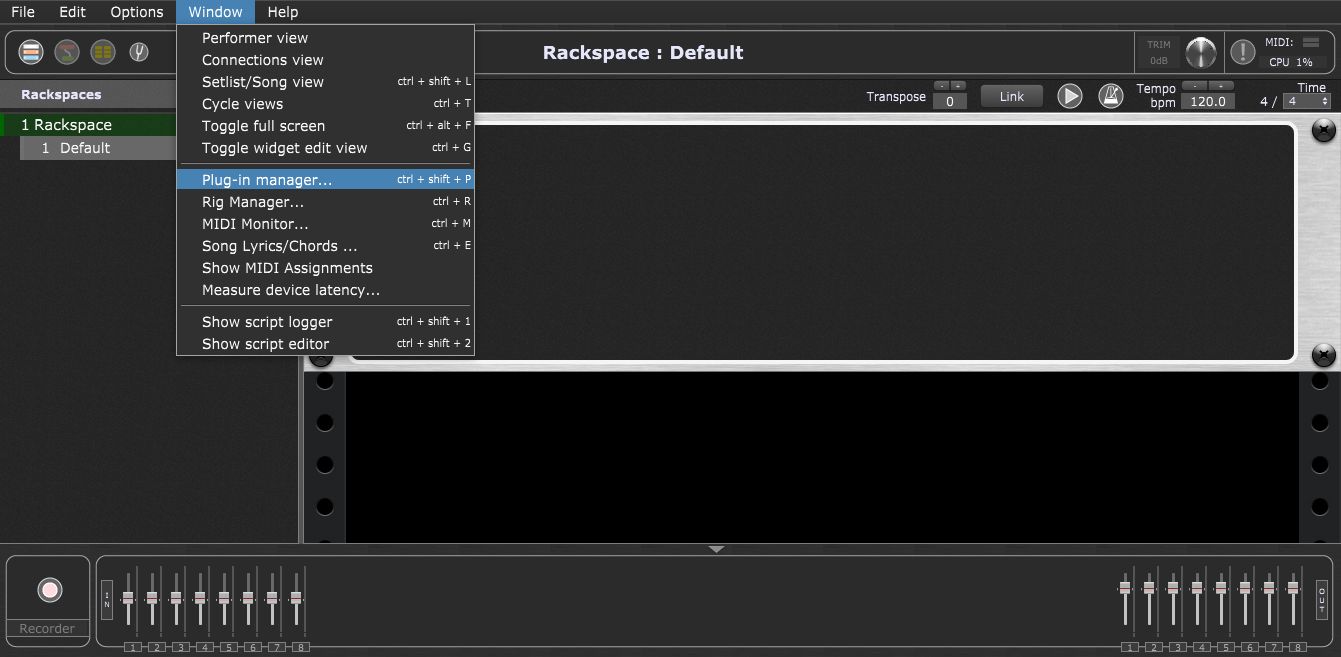Decrease transpose with the minus button
1341x657 pixels.
tap(941, 86)
